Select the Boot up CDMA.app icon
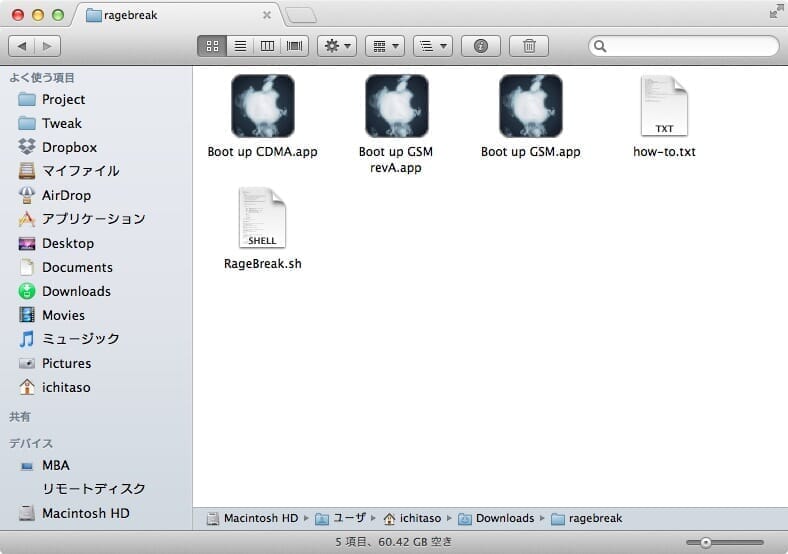Viewport: 788px width, 554px height. click(262, 106)
